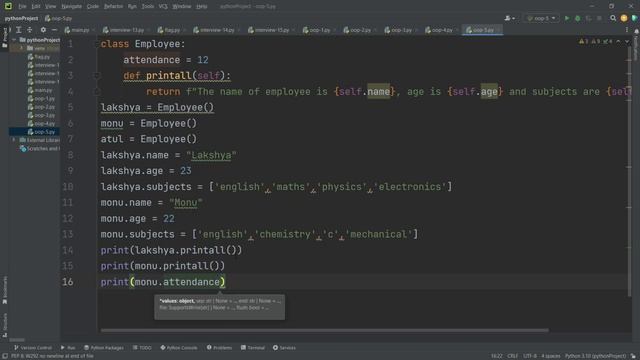This screenshot has height=360, width=640.
Task: Switch to interview-13.py editor tab
Action: [126, 30]
